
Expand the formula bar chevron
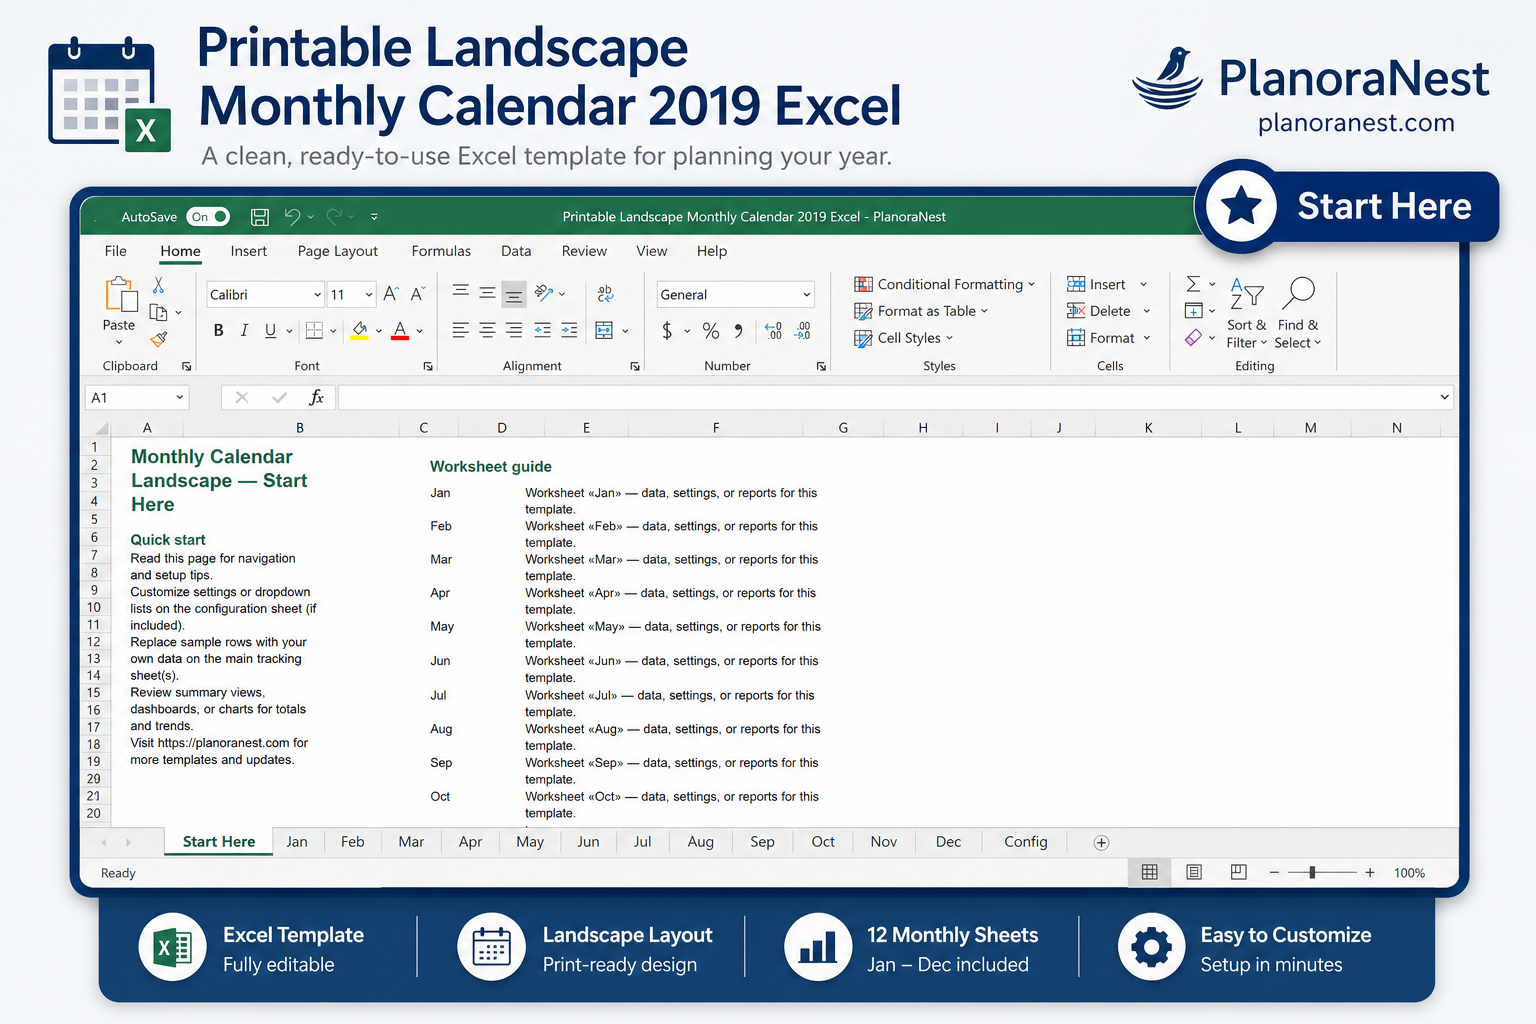1444,398
